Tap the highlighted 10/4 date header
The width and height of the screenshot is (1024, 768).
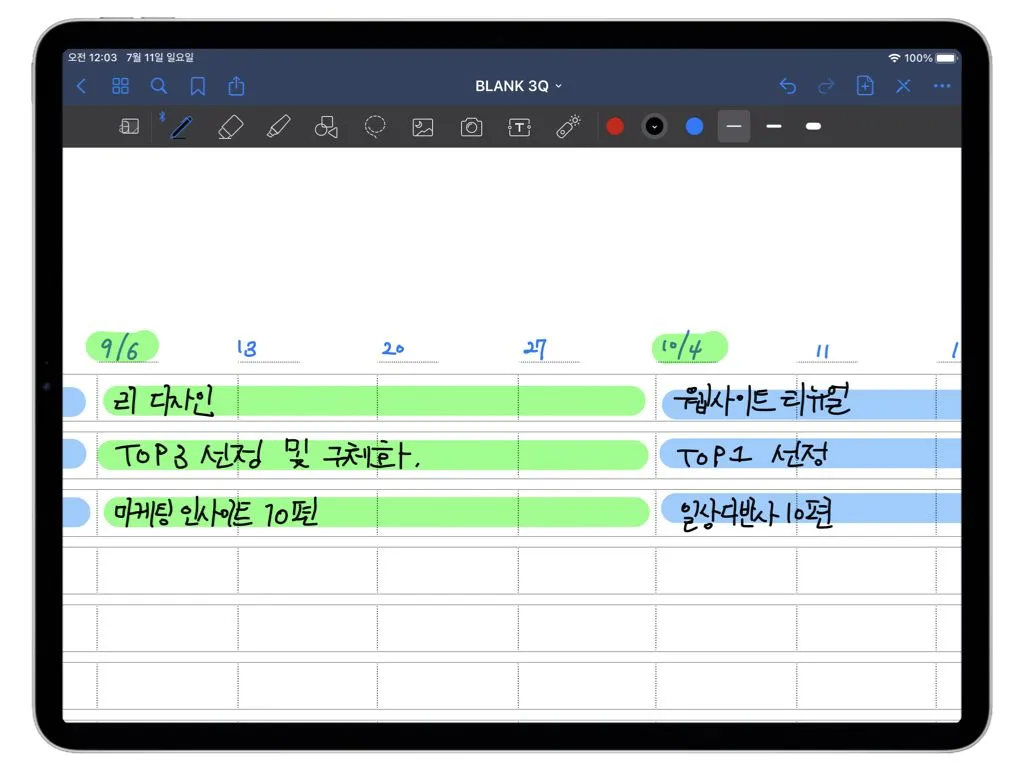pyautogui.click(x=690, y=347)
